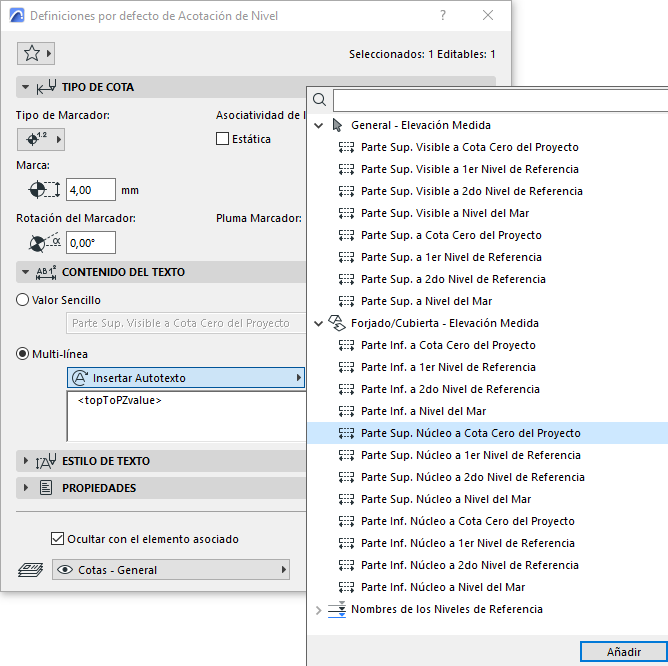
Task: Open the Valor Sencillo value dropdown
Action: (186, 323)
